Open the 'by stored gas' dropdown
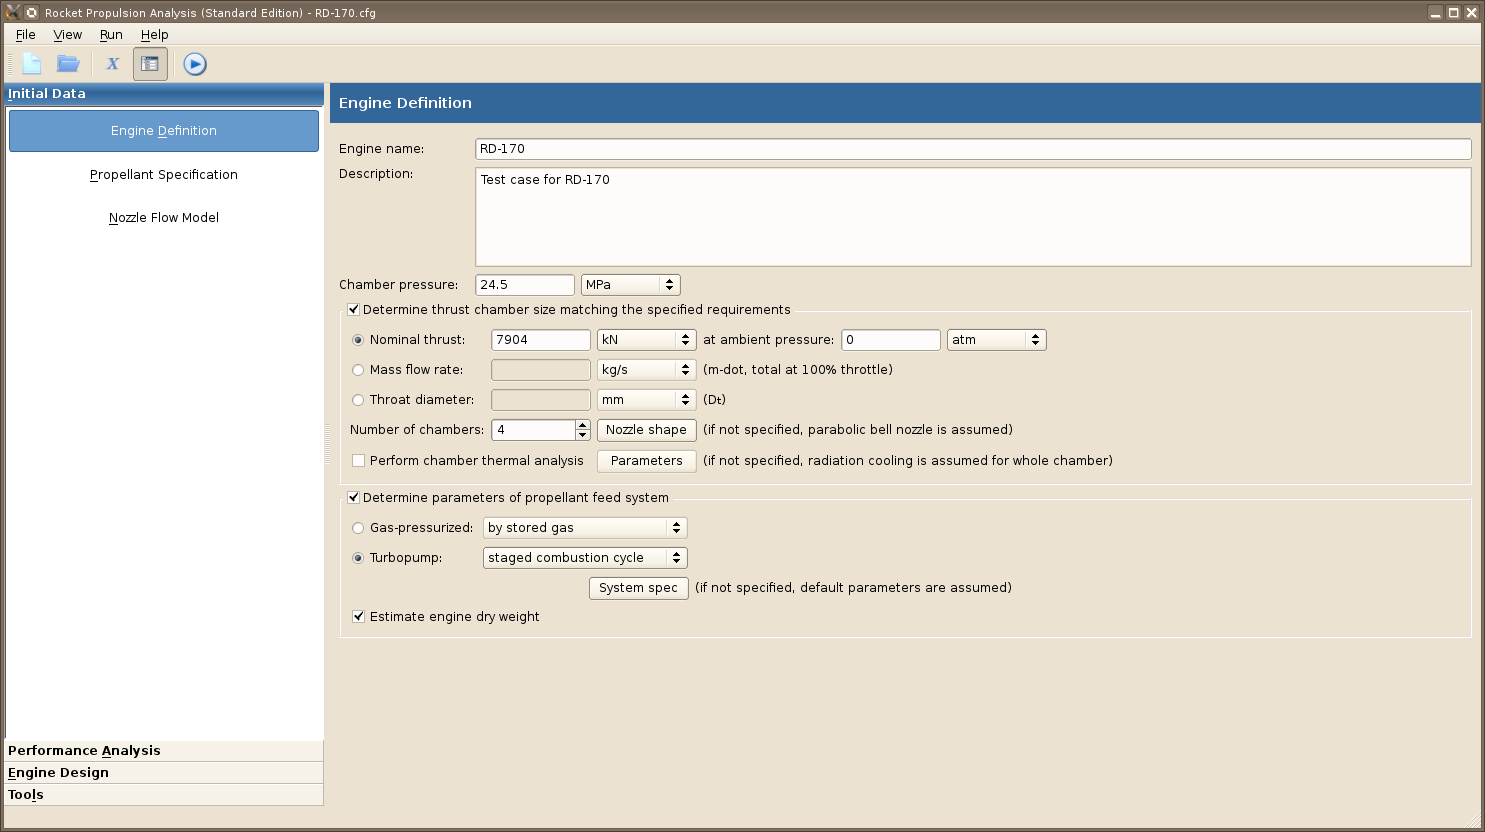Screen dimensions: 1485x832 [x=585, y=528]
